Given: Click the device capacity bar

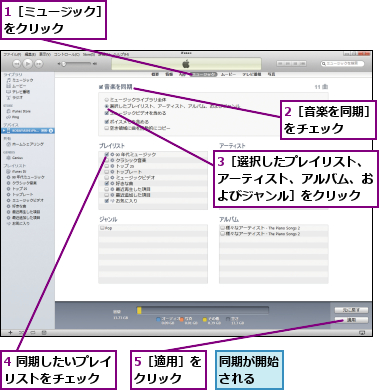Looking at the screenshot, I should pyautogui.click(x=202, y=311).
